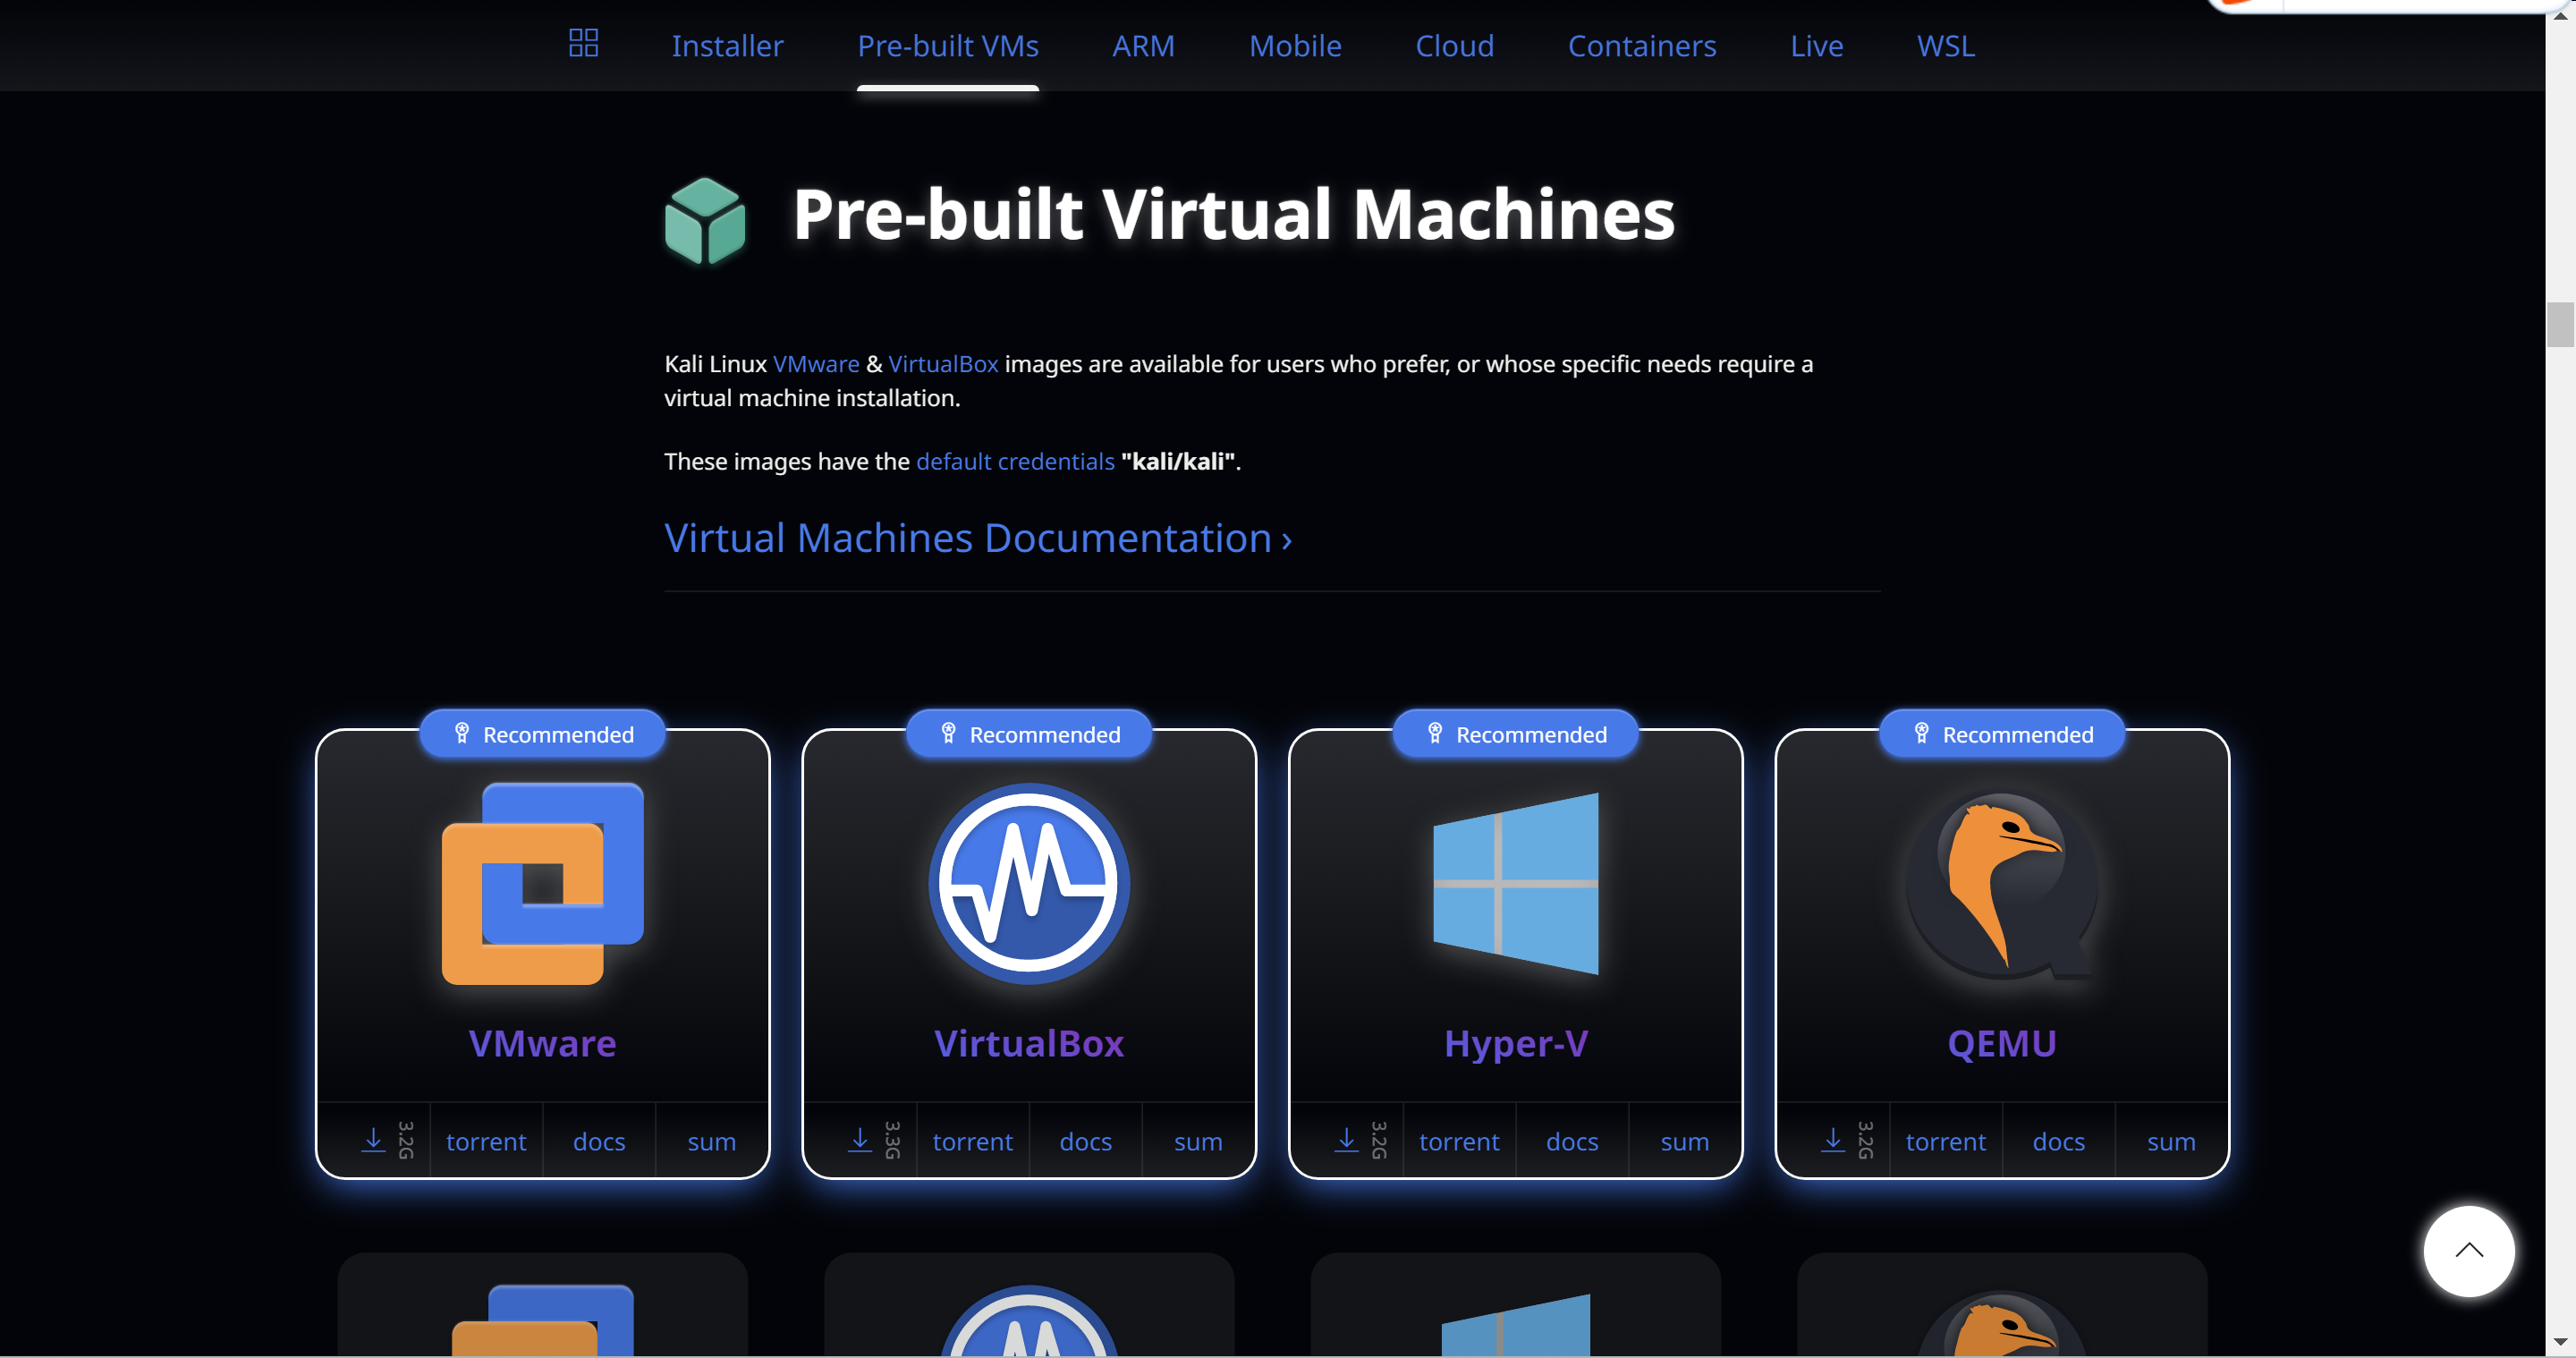Click the VMware logo icon

coord(542,883)
